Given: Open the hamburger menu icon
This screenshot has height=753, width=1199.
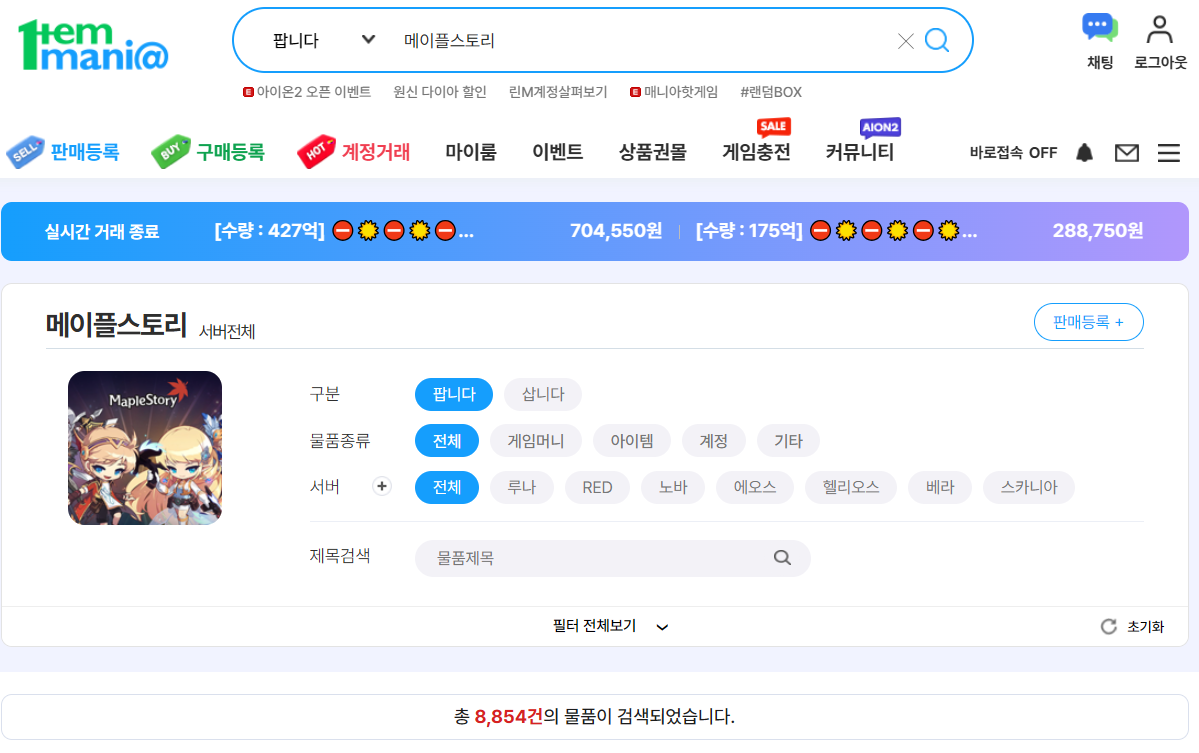Looking at the screenshot, I should pyautogui.click(x=1168, y=153).
